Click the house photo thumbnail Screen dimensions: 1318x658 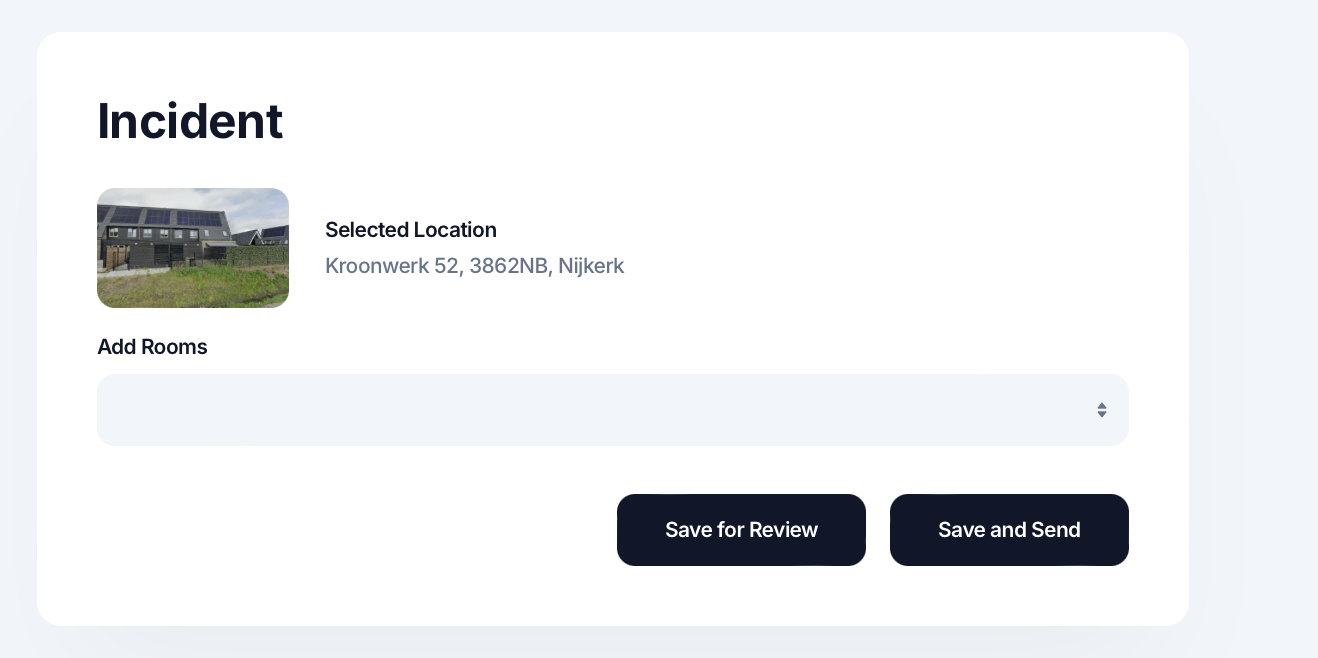(193, 248)
